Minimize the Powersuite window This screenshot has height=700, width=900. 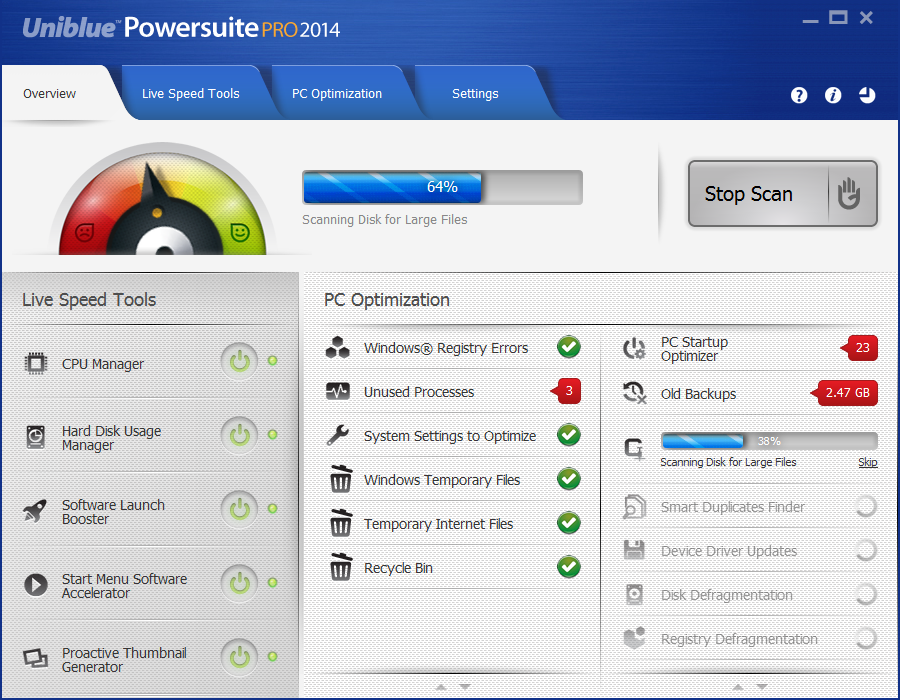click(x=810, y=20)
